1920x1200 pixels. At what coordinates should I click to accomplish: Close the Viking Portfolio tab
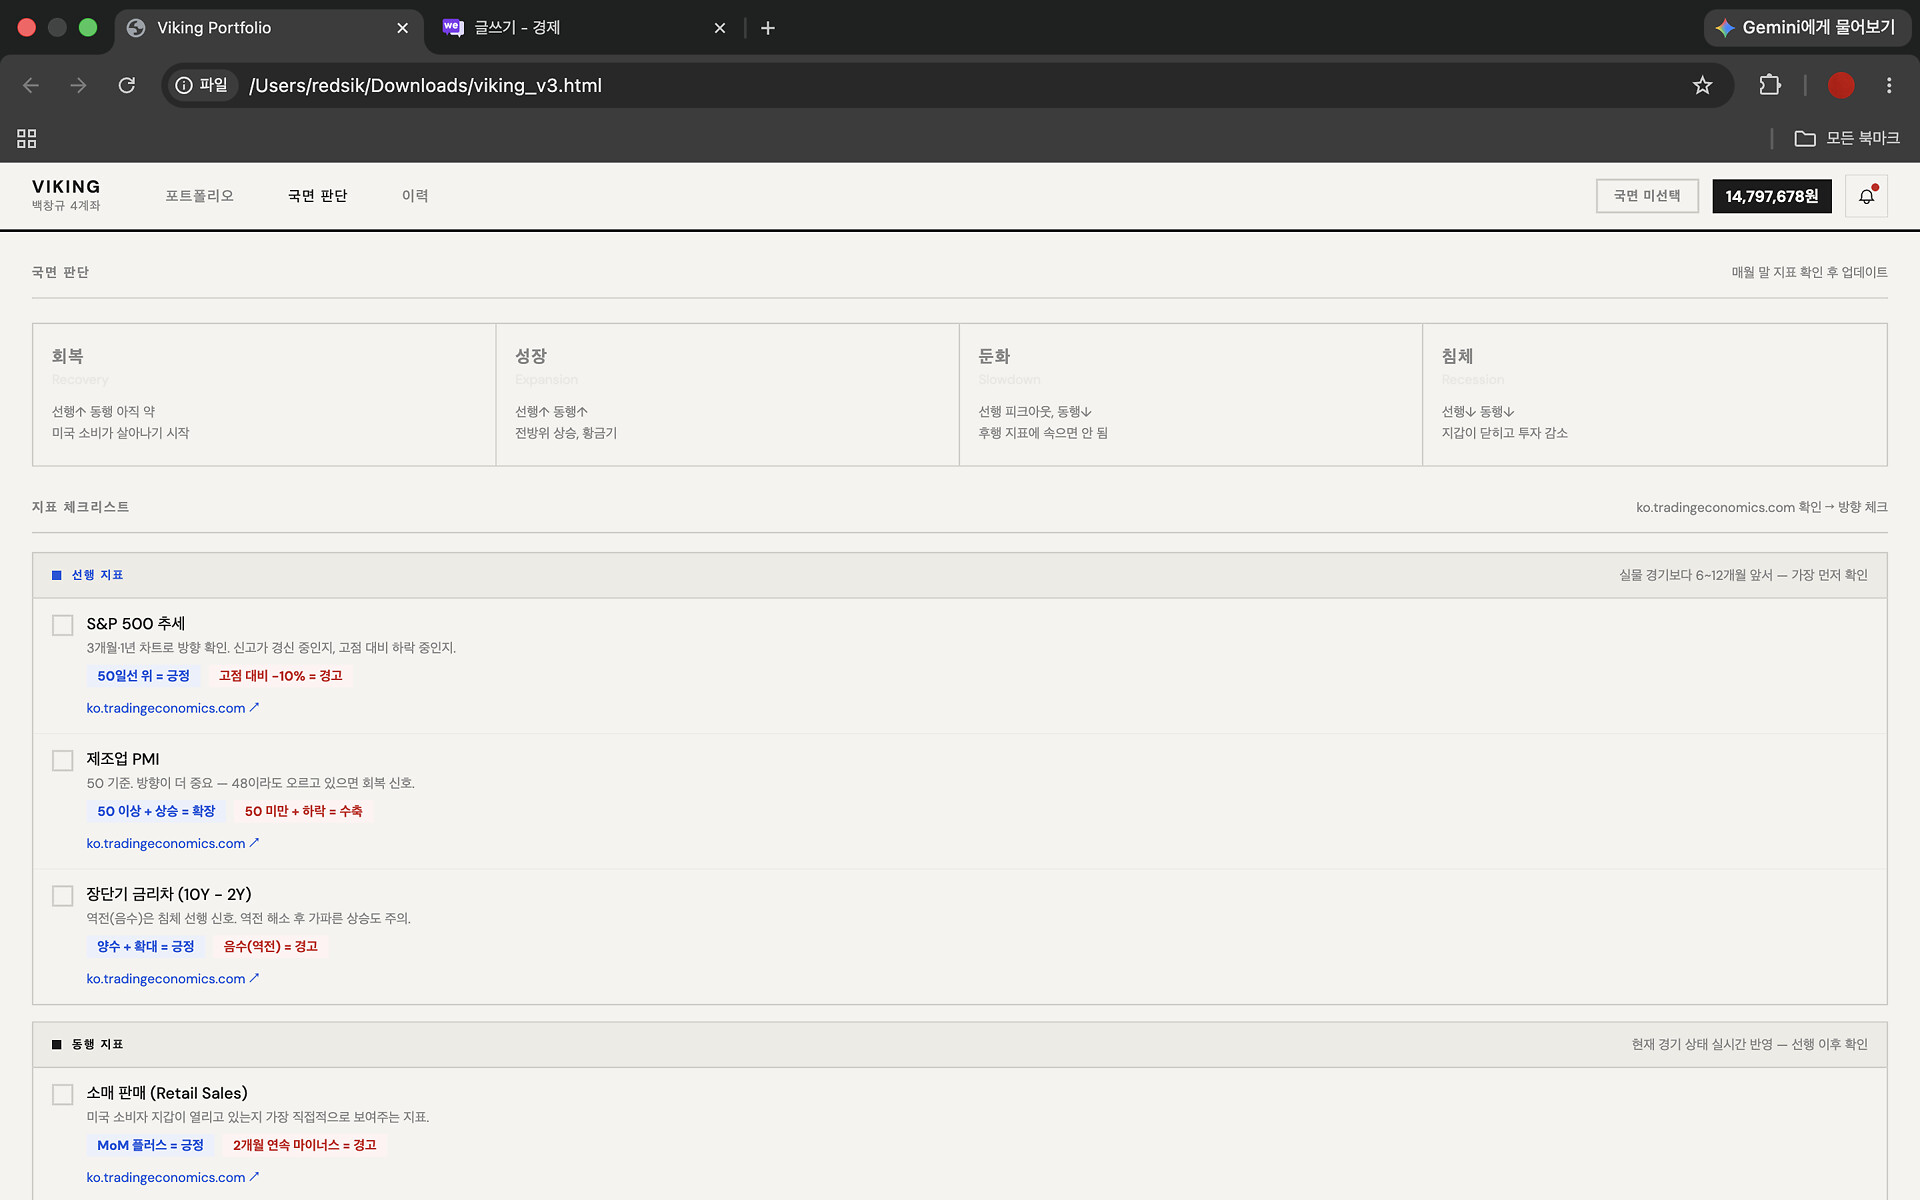coord(403,28)
